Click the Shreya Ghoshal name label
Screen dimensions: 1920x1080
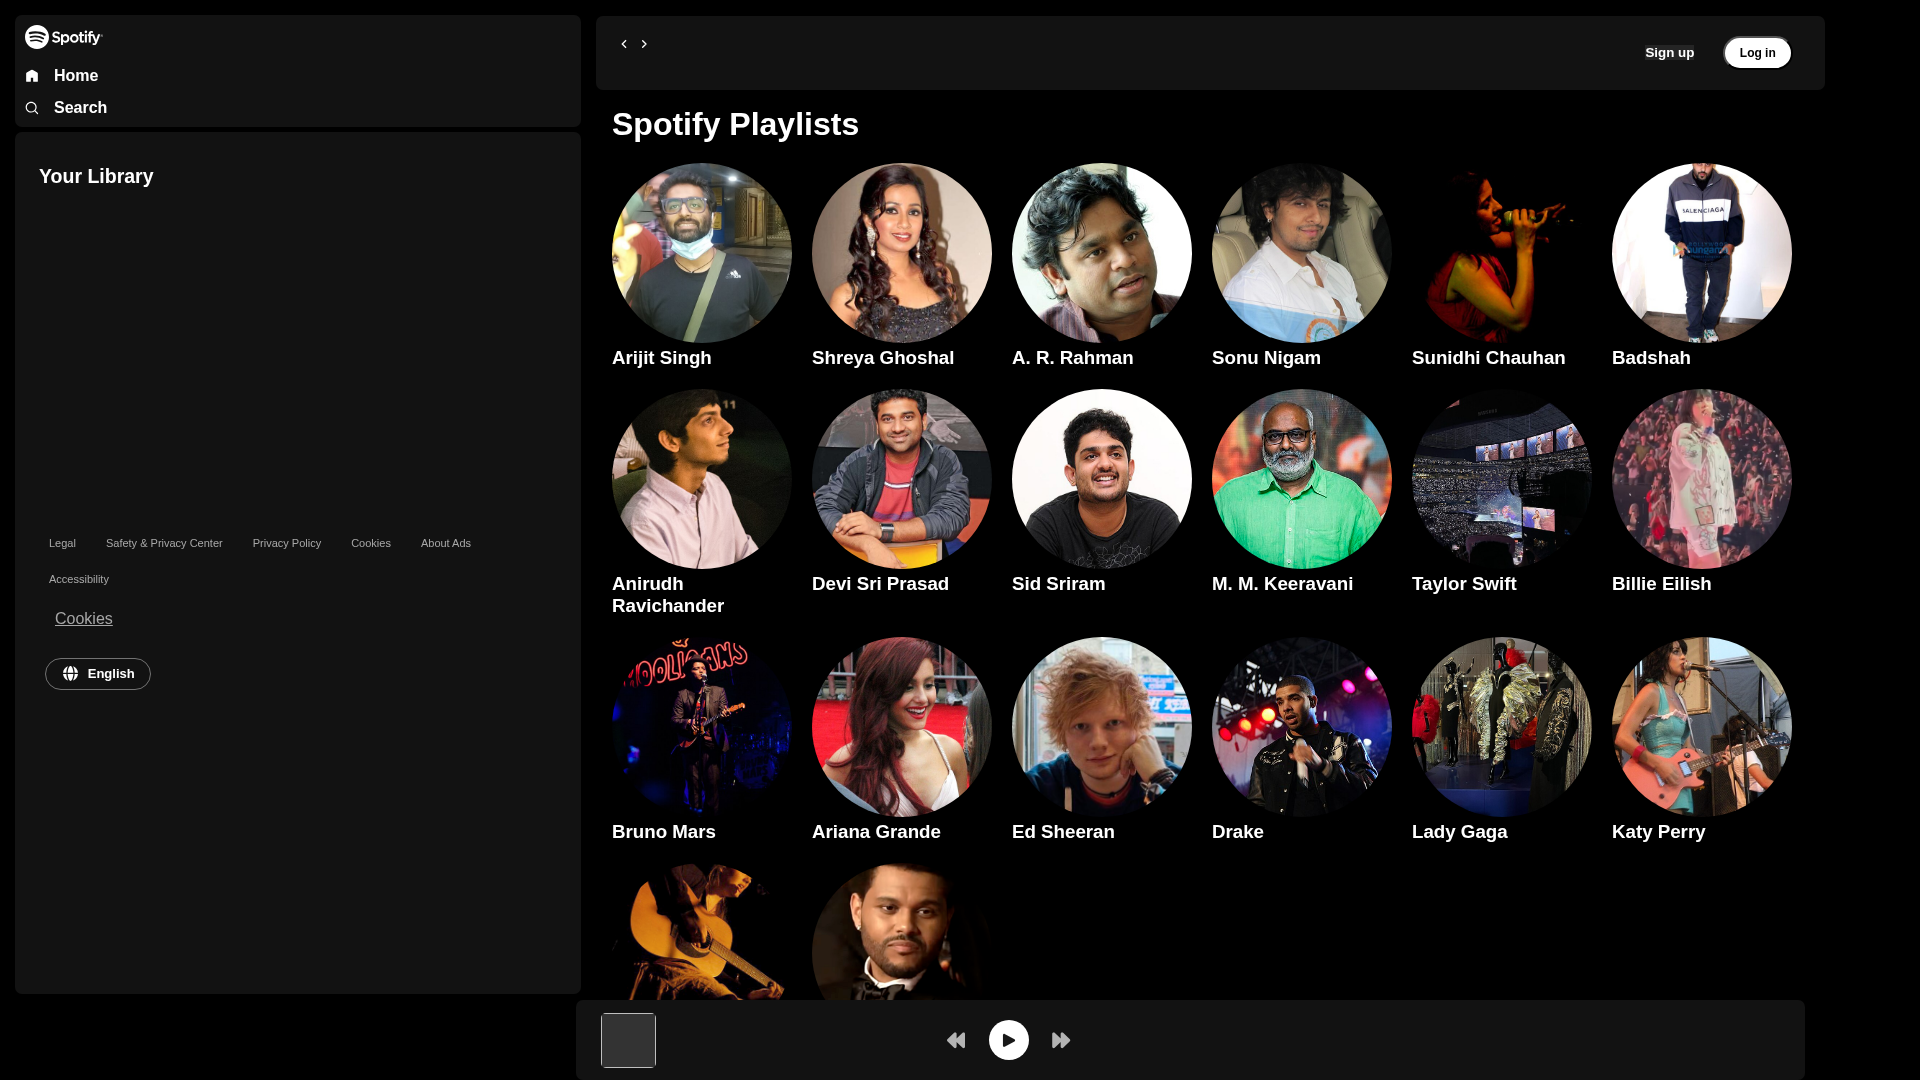coord(883,358)
